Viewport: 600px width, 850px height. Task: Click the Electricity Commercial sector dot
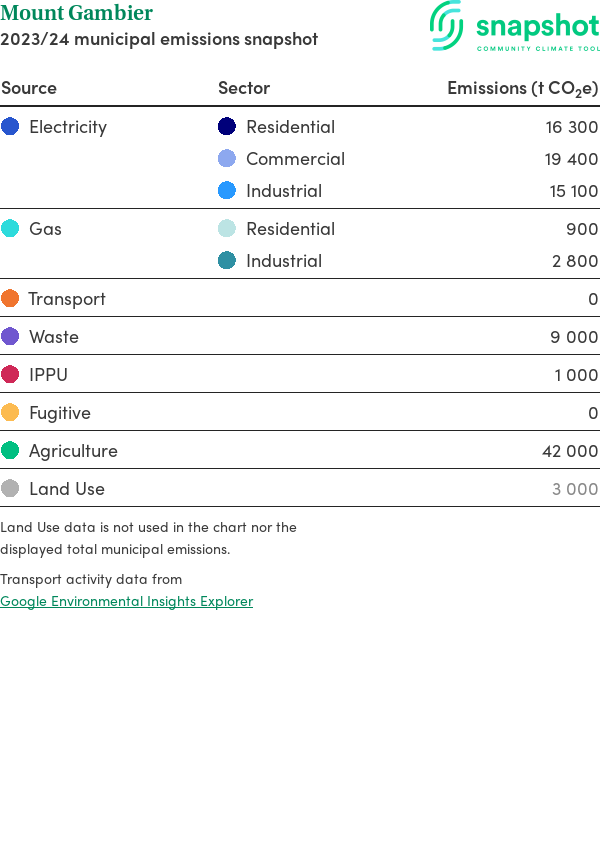pyautogui.click(x=227, y=159)
